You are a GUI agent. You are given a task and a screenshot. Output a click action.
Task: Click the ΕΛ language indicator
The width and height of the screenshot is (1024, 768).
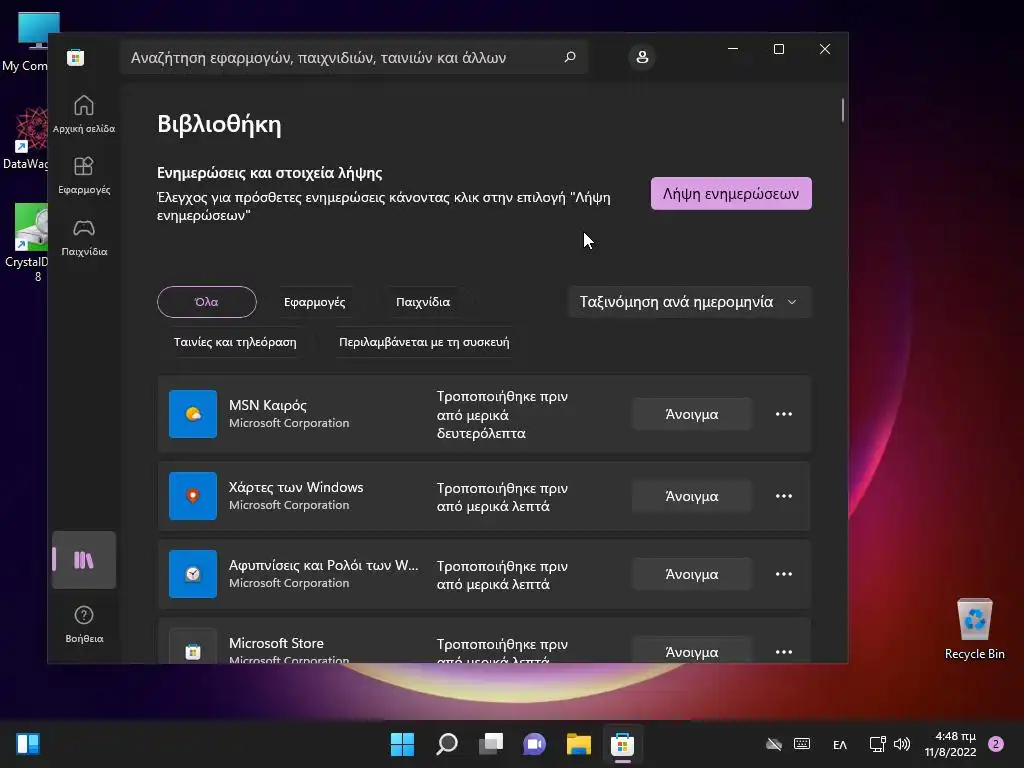coord(840,744)
